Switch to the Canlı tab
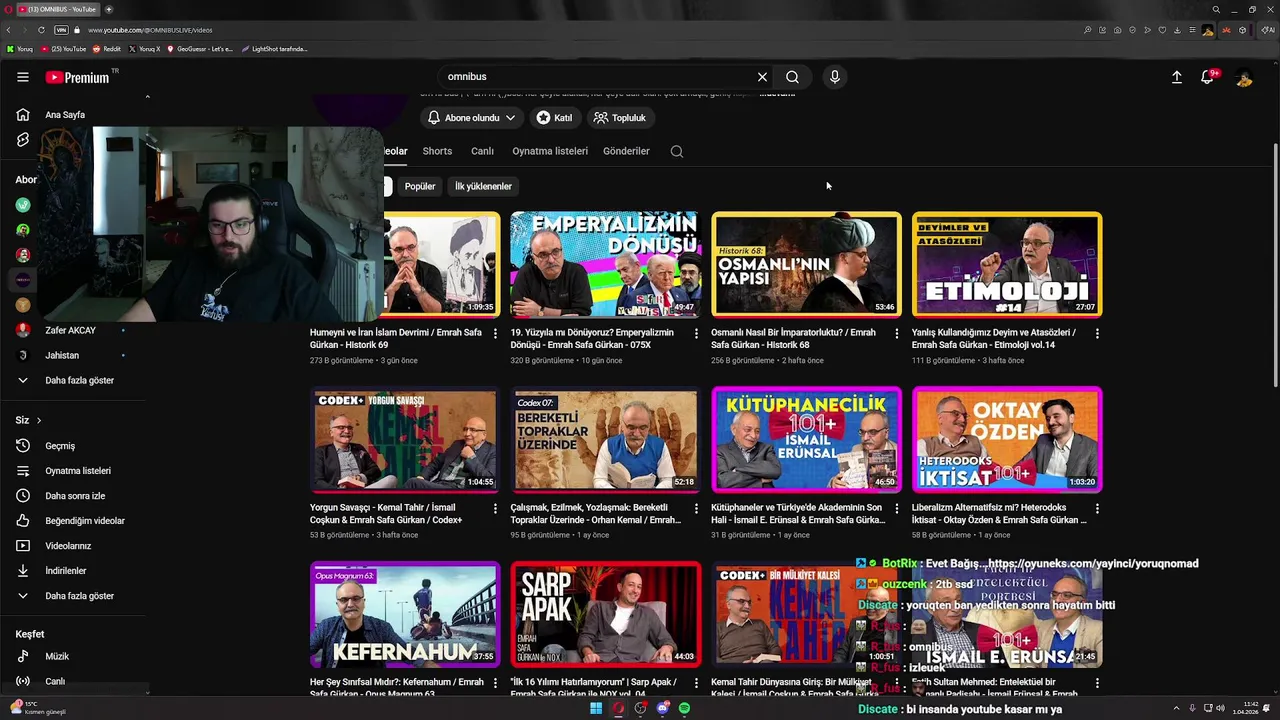Viewport: 1280px width, 720px height. (482, 151)
